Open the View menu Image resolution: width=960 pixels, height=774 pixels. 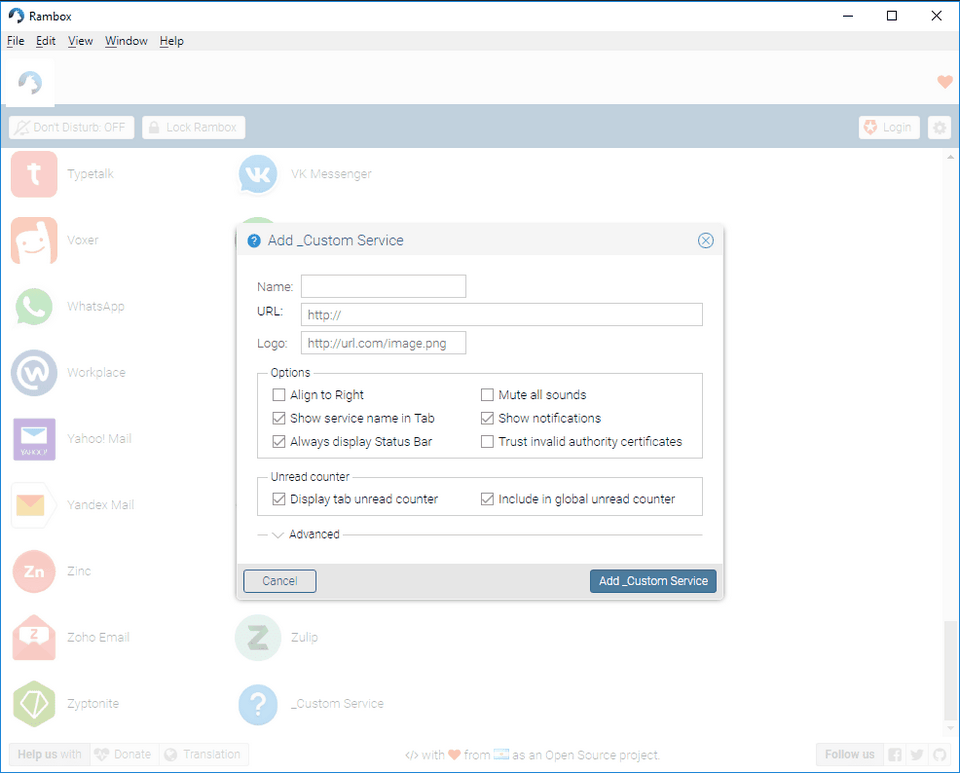coord(80,41)
